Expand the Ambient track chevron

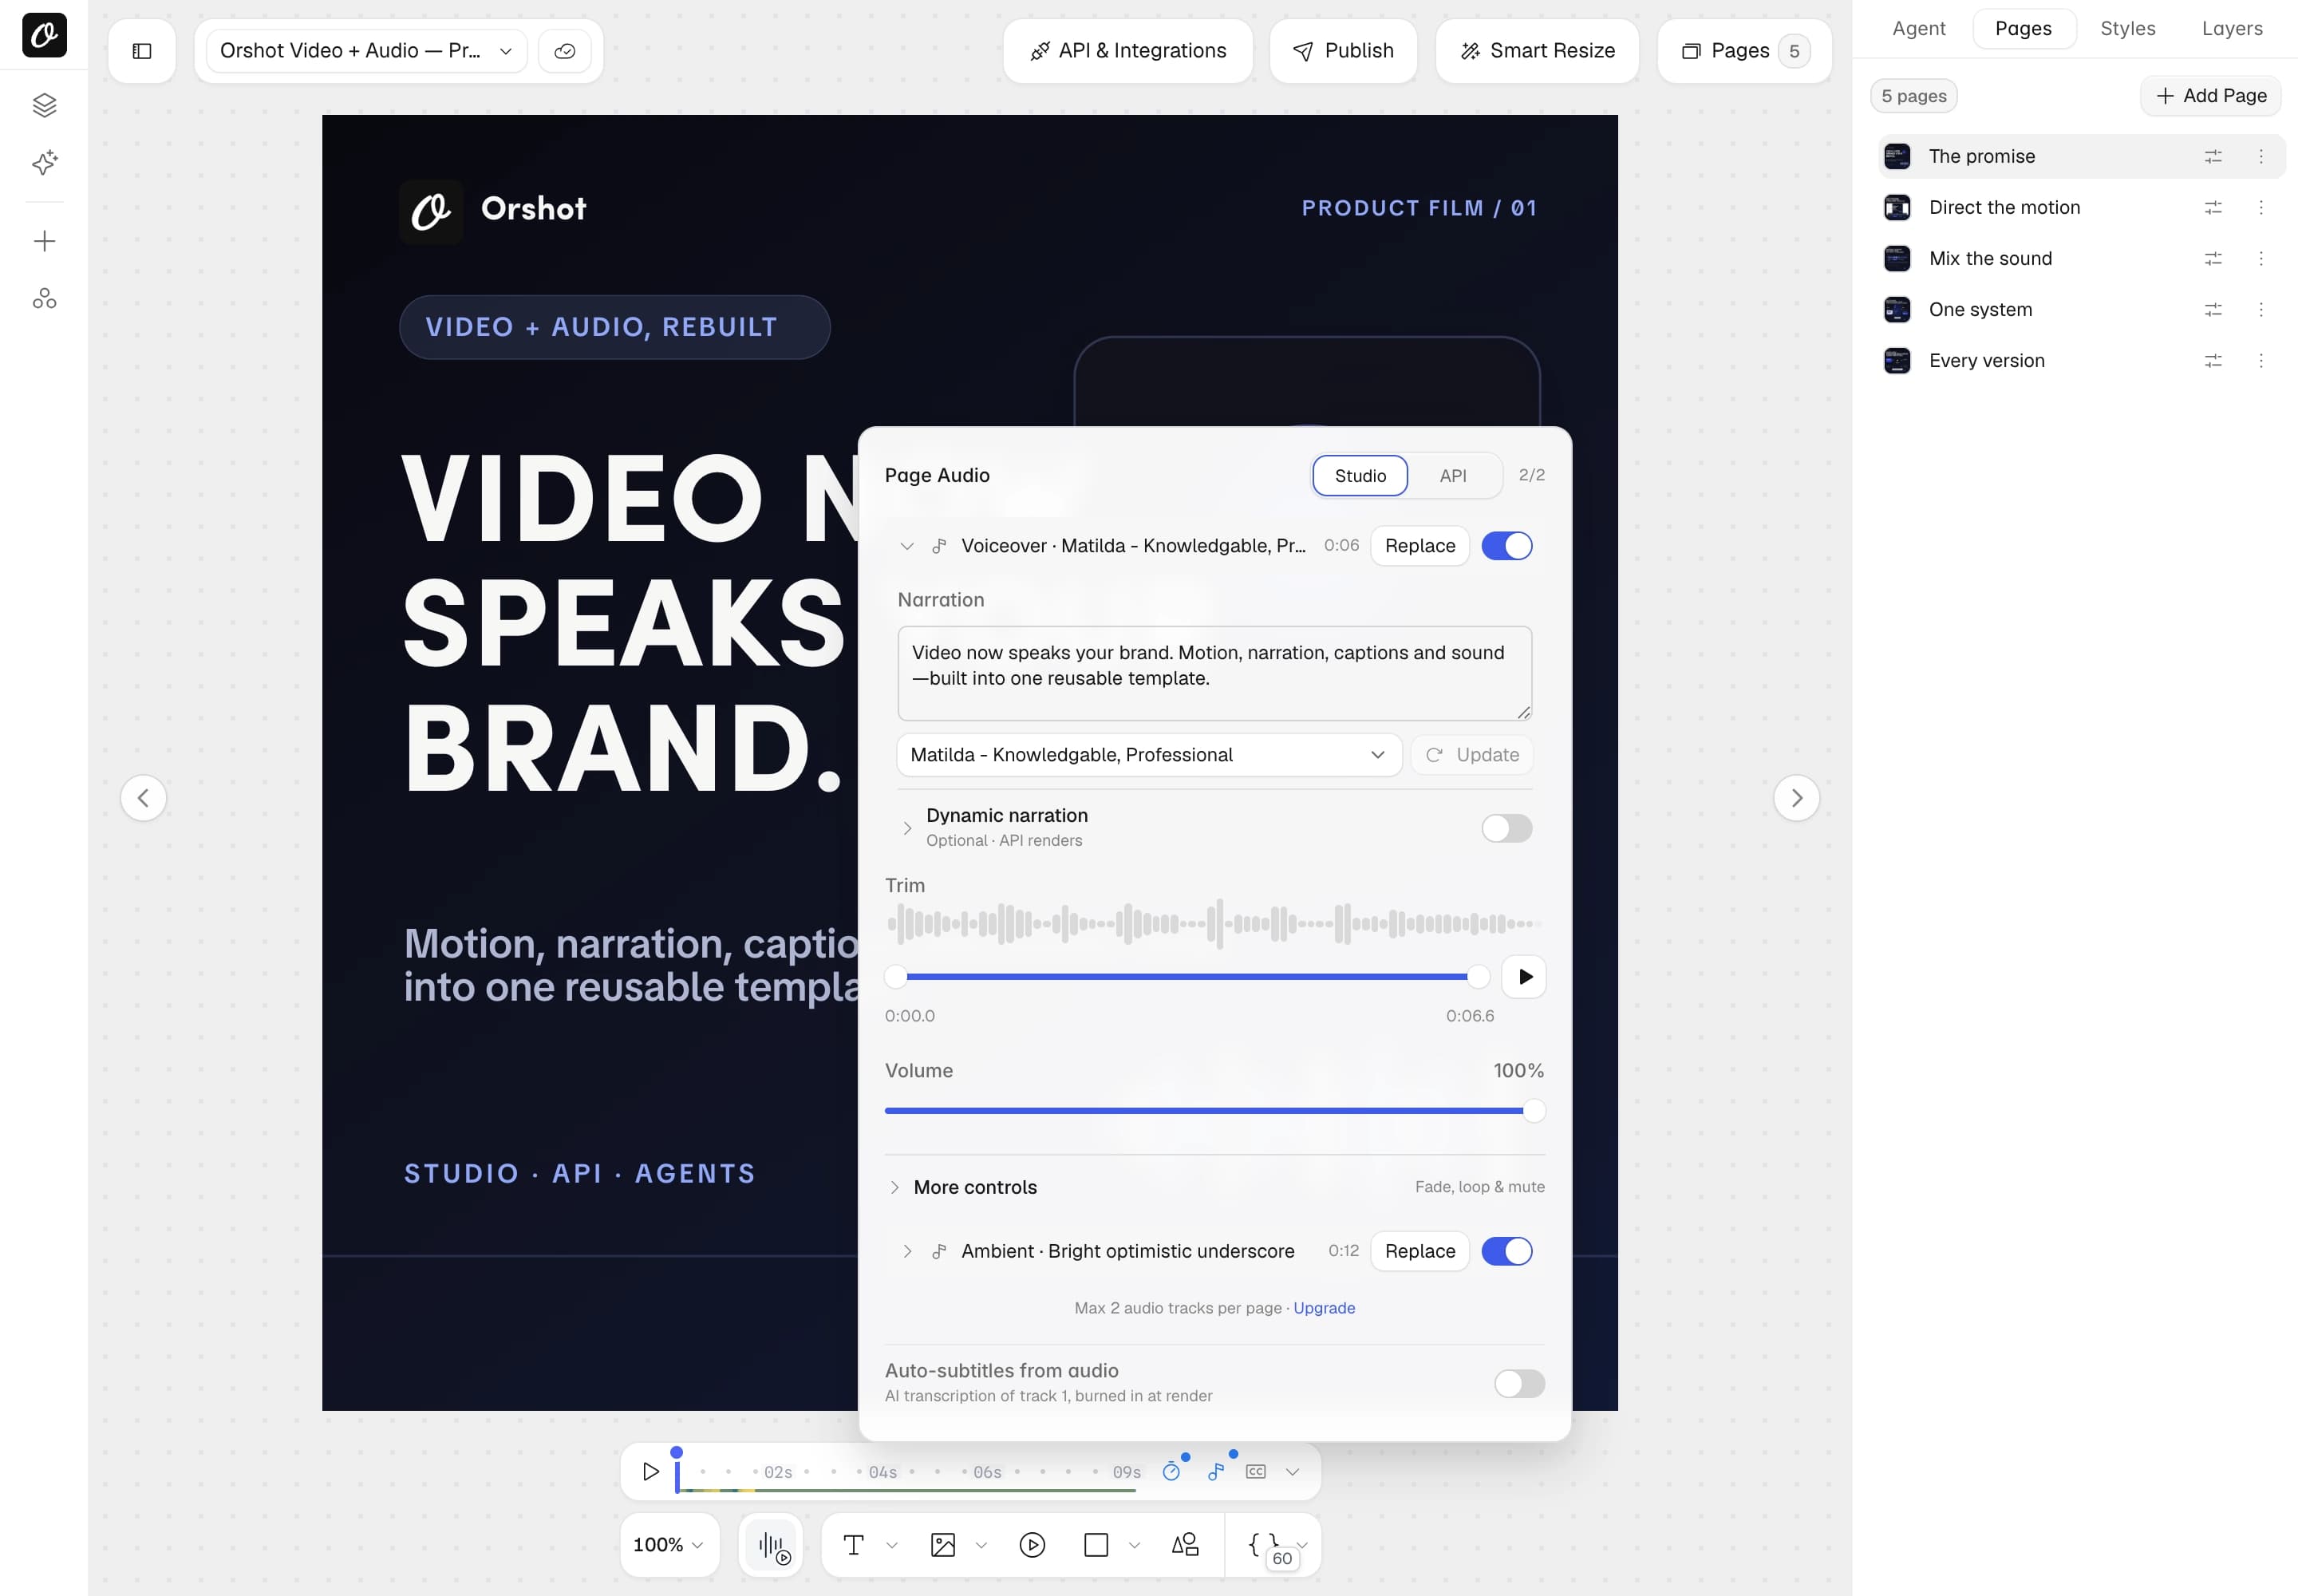907,1252
